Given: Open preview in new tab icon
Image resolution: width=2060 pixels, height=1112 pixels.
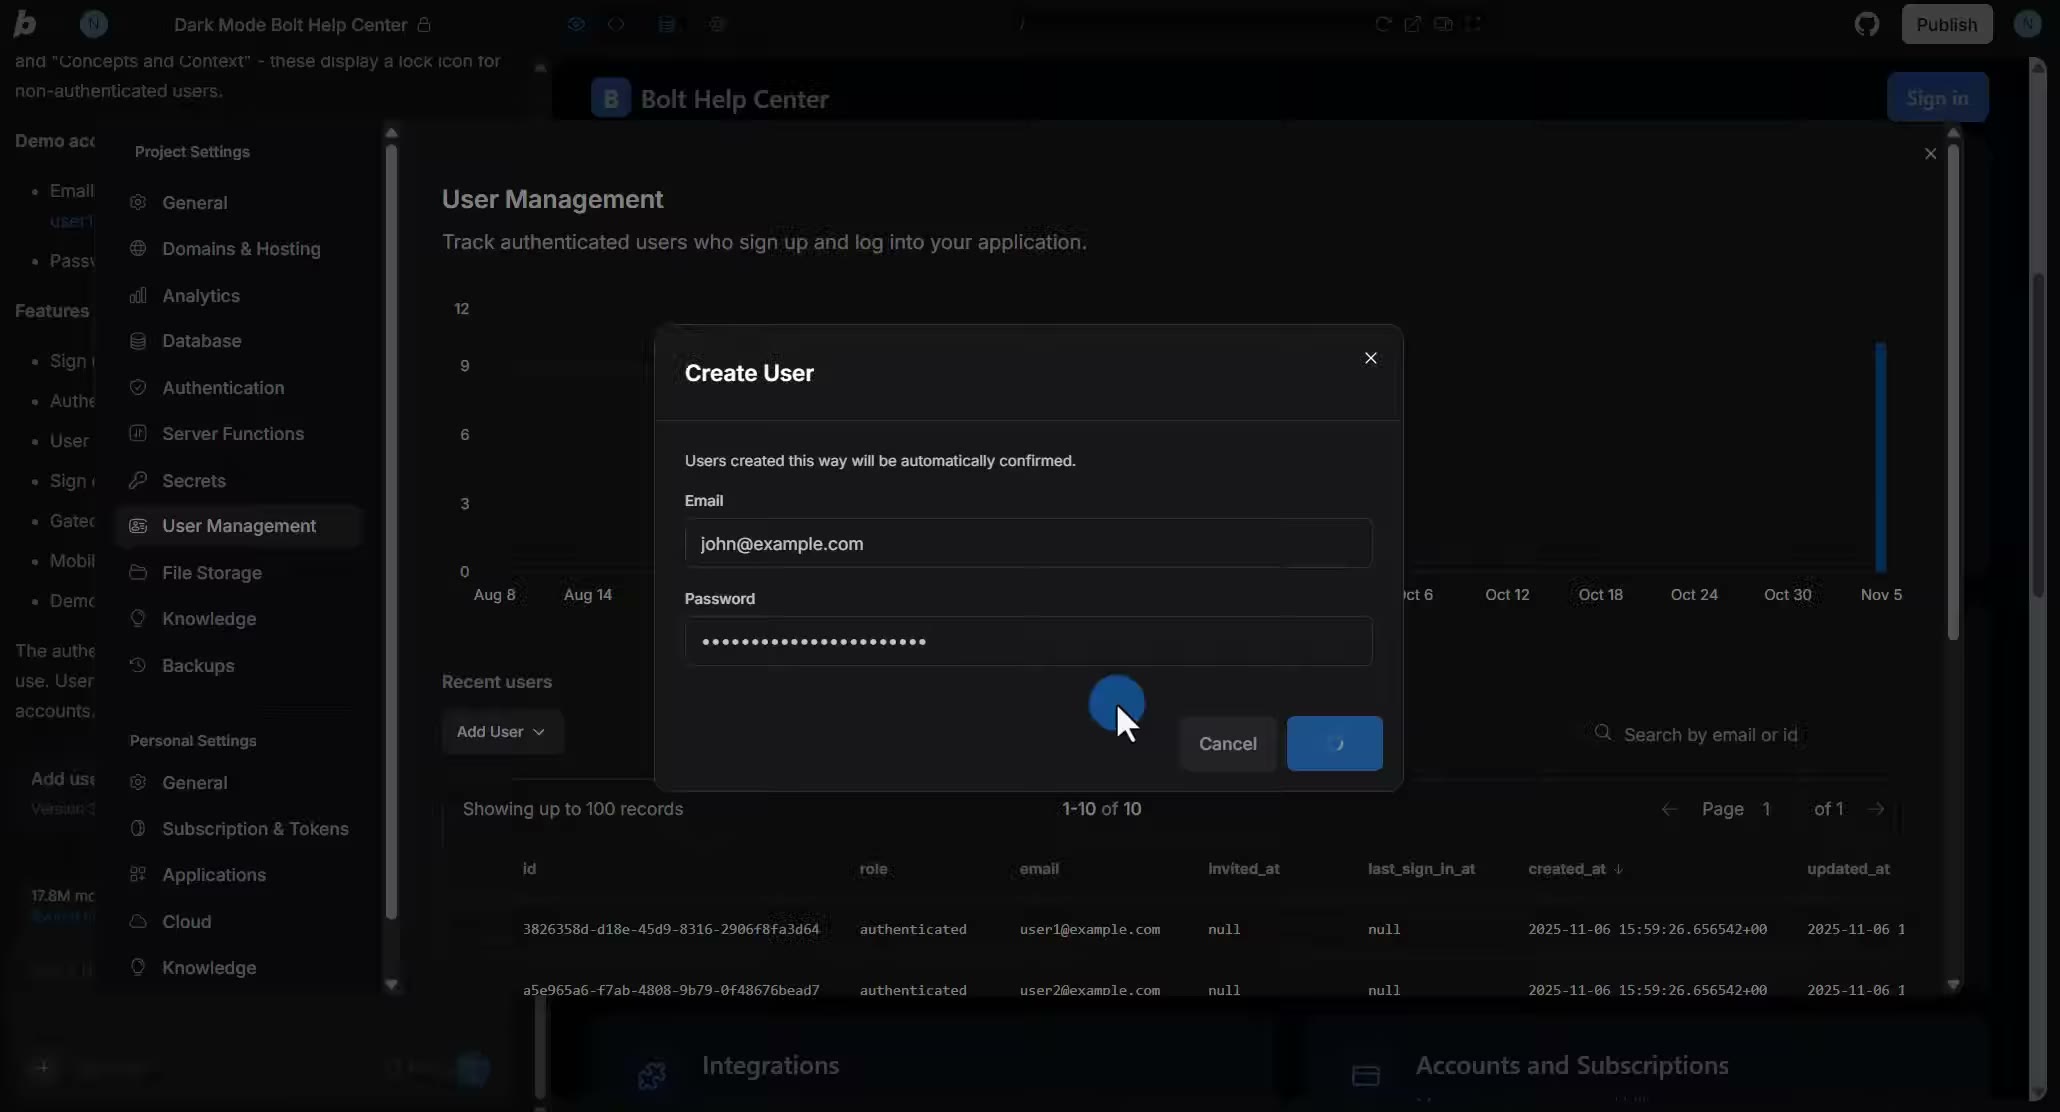Looking at the screenshot, I should 1412,24.
